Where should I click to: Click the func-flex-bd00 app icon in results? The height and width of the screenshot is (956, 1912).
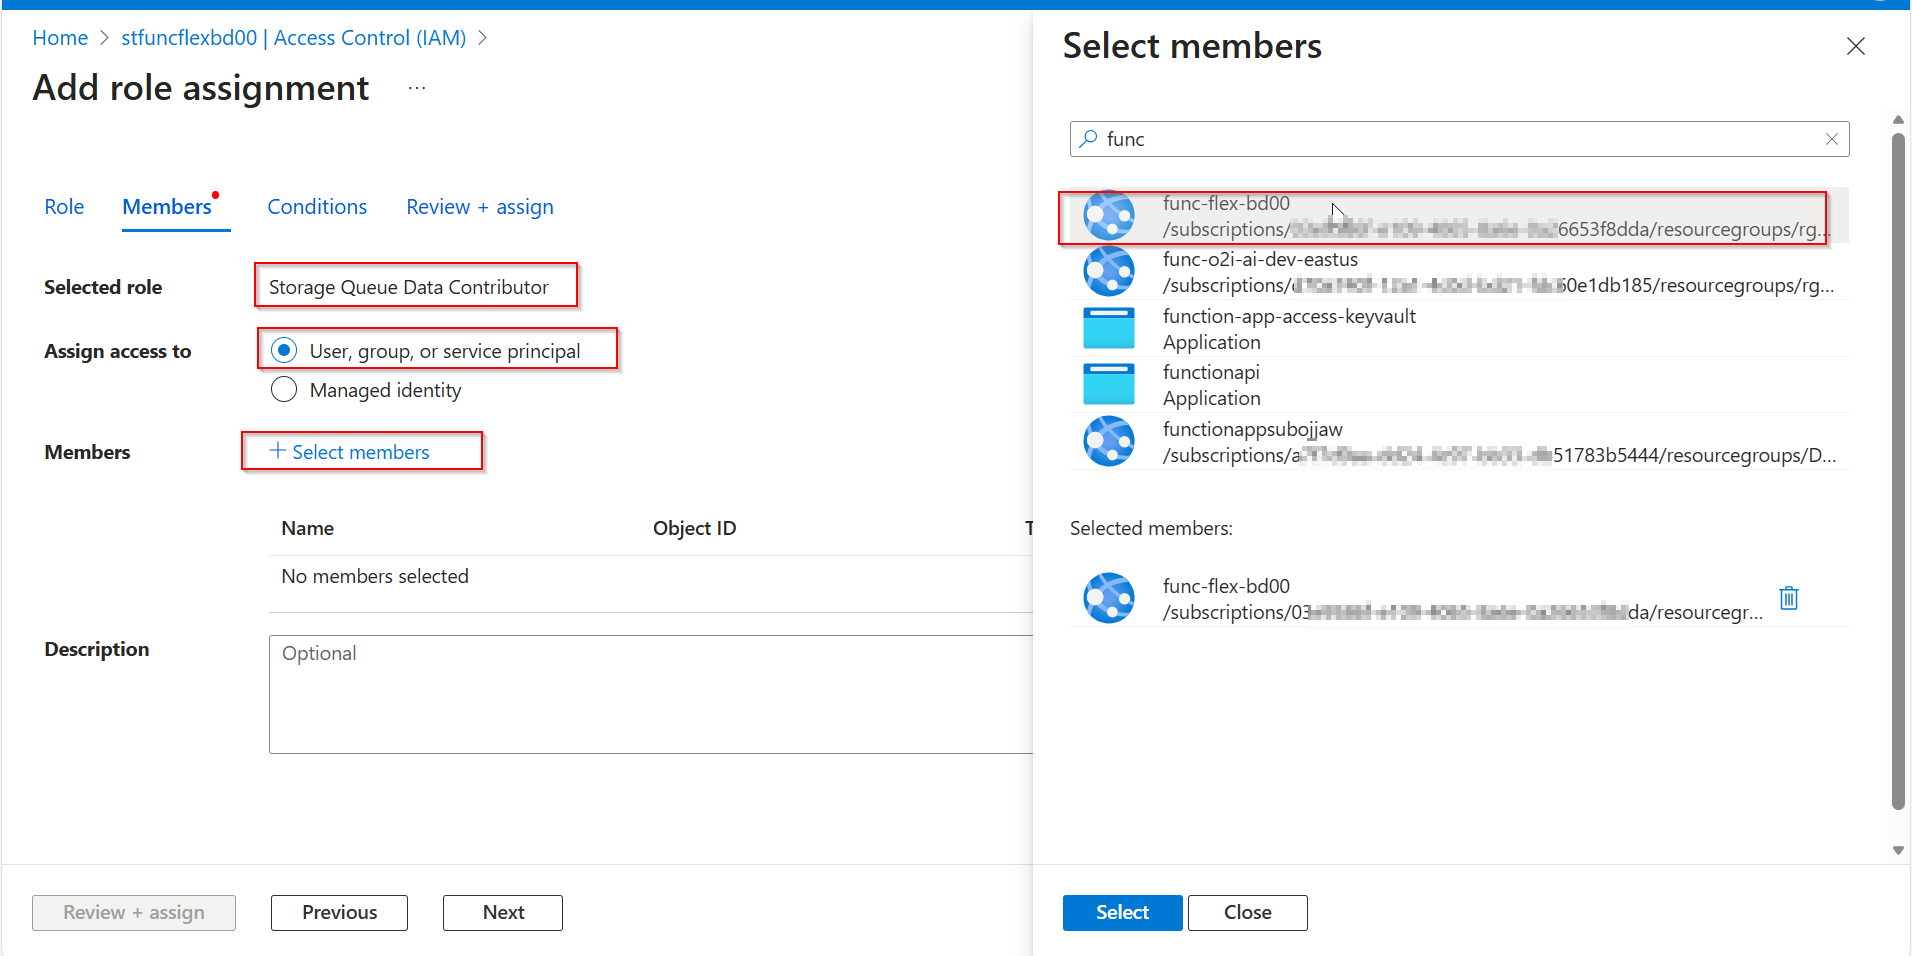(1109, 215)
